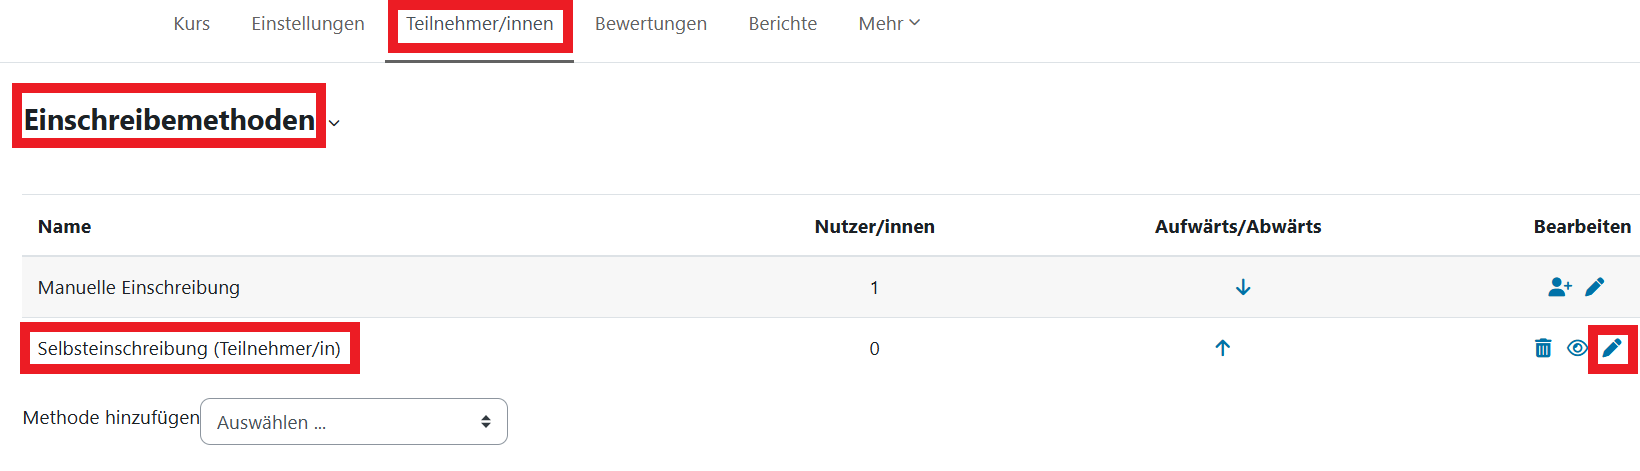Click the Methode hinzufügen label
This screenshot has height=471, width=1640.
pyautogui.click(x=111, y=418)
